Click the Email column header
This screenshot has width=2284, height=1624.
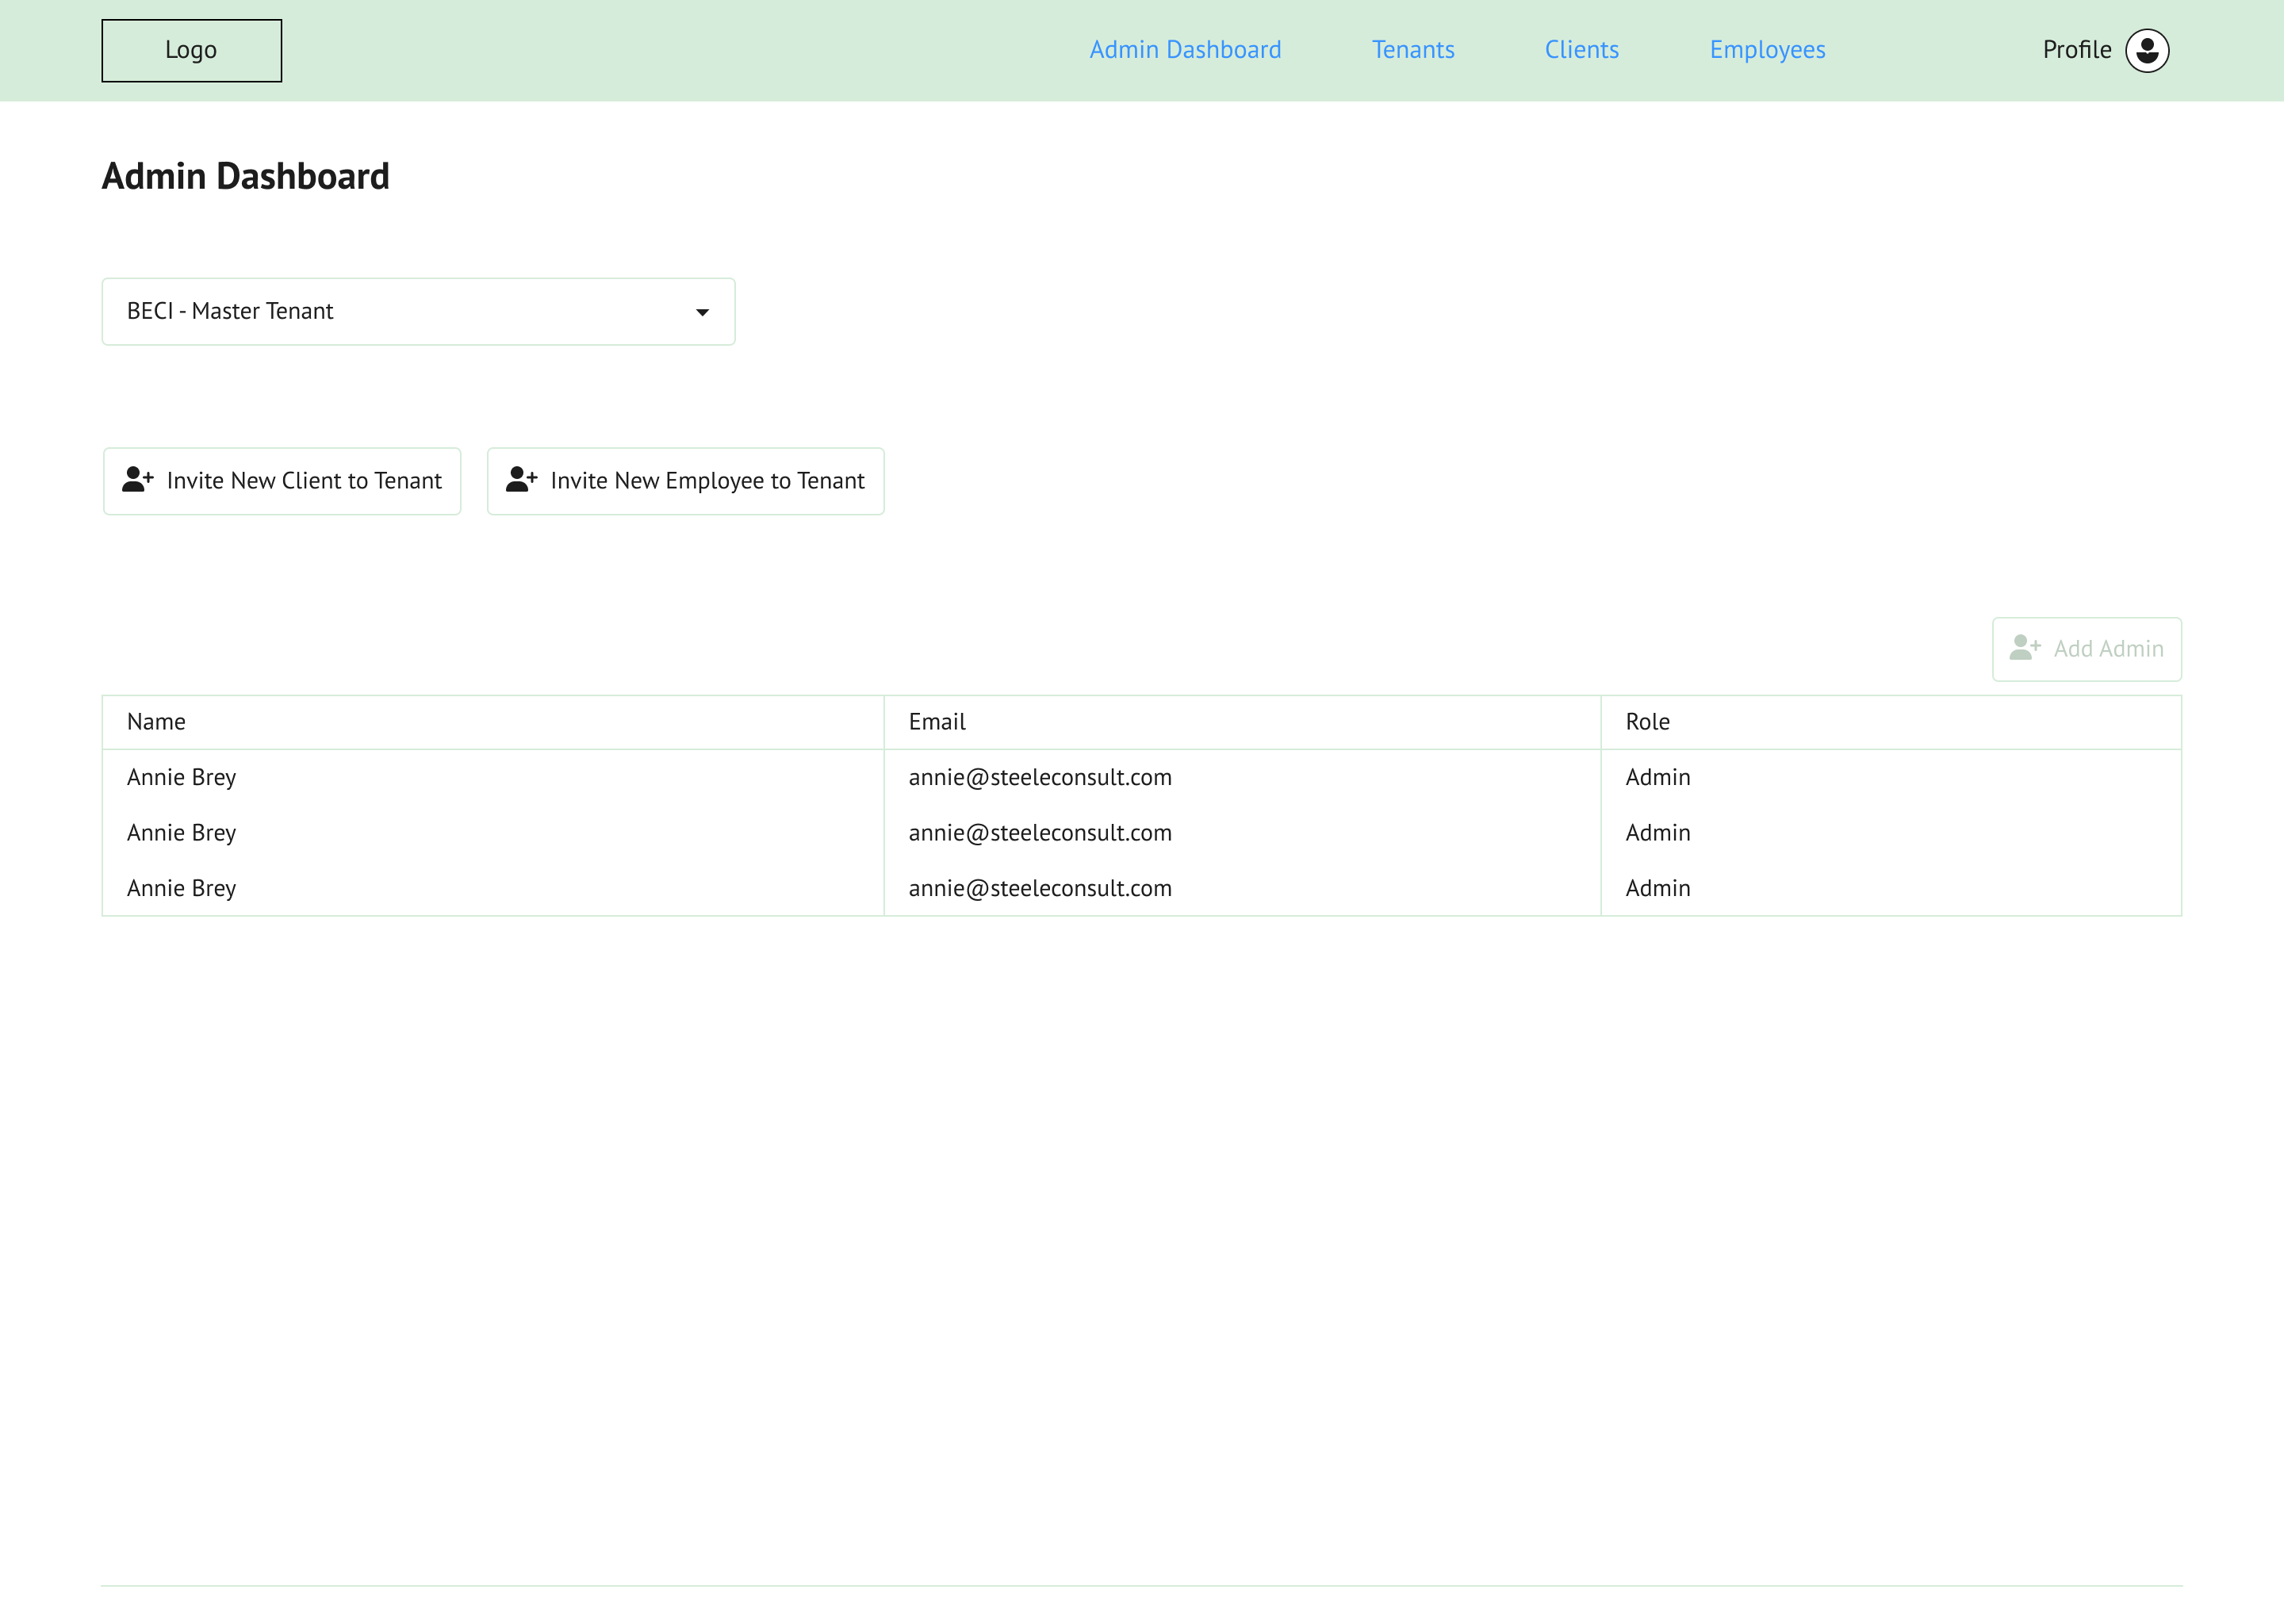(937, 722)
